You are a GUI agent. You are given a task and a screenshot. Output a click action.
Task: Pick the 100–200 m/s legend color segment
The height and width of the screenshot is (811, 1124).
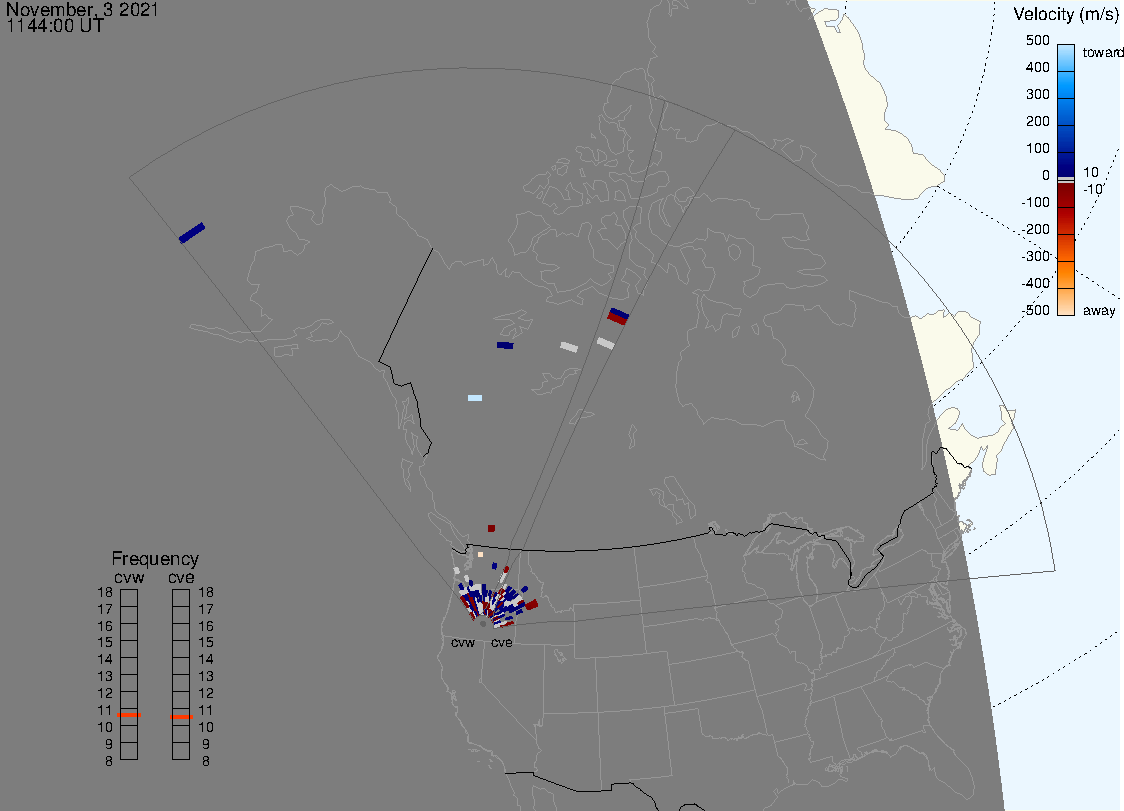1066,138
